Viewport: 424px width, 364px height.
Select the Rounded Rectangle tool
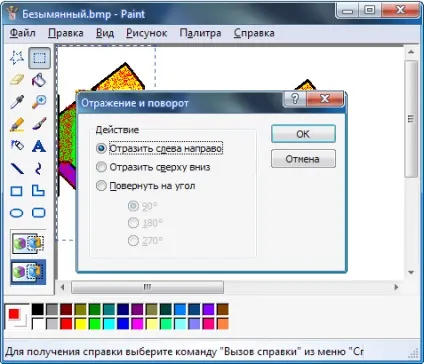(x=39, y=213)
